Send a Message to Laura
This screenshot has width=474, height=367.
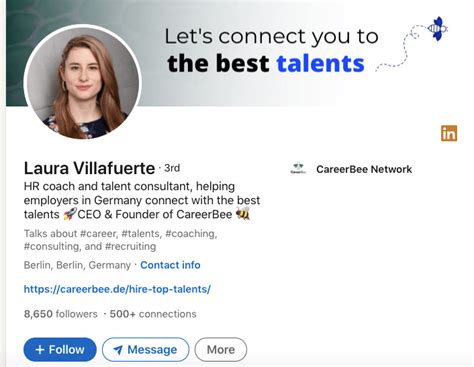coord(146,350)
